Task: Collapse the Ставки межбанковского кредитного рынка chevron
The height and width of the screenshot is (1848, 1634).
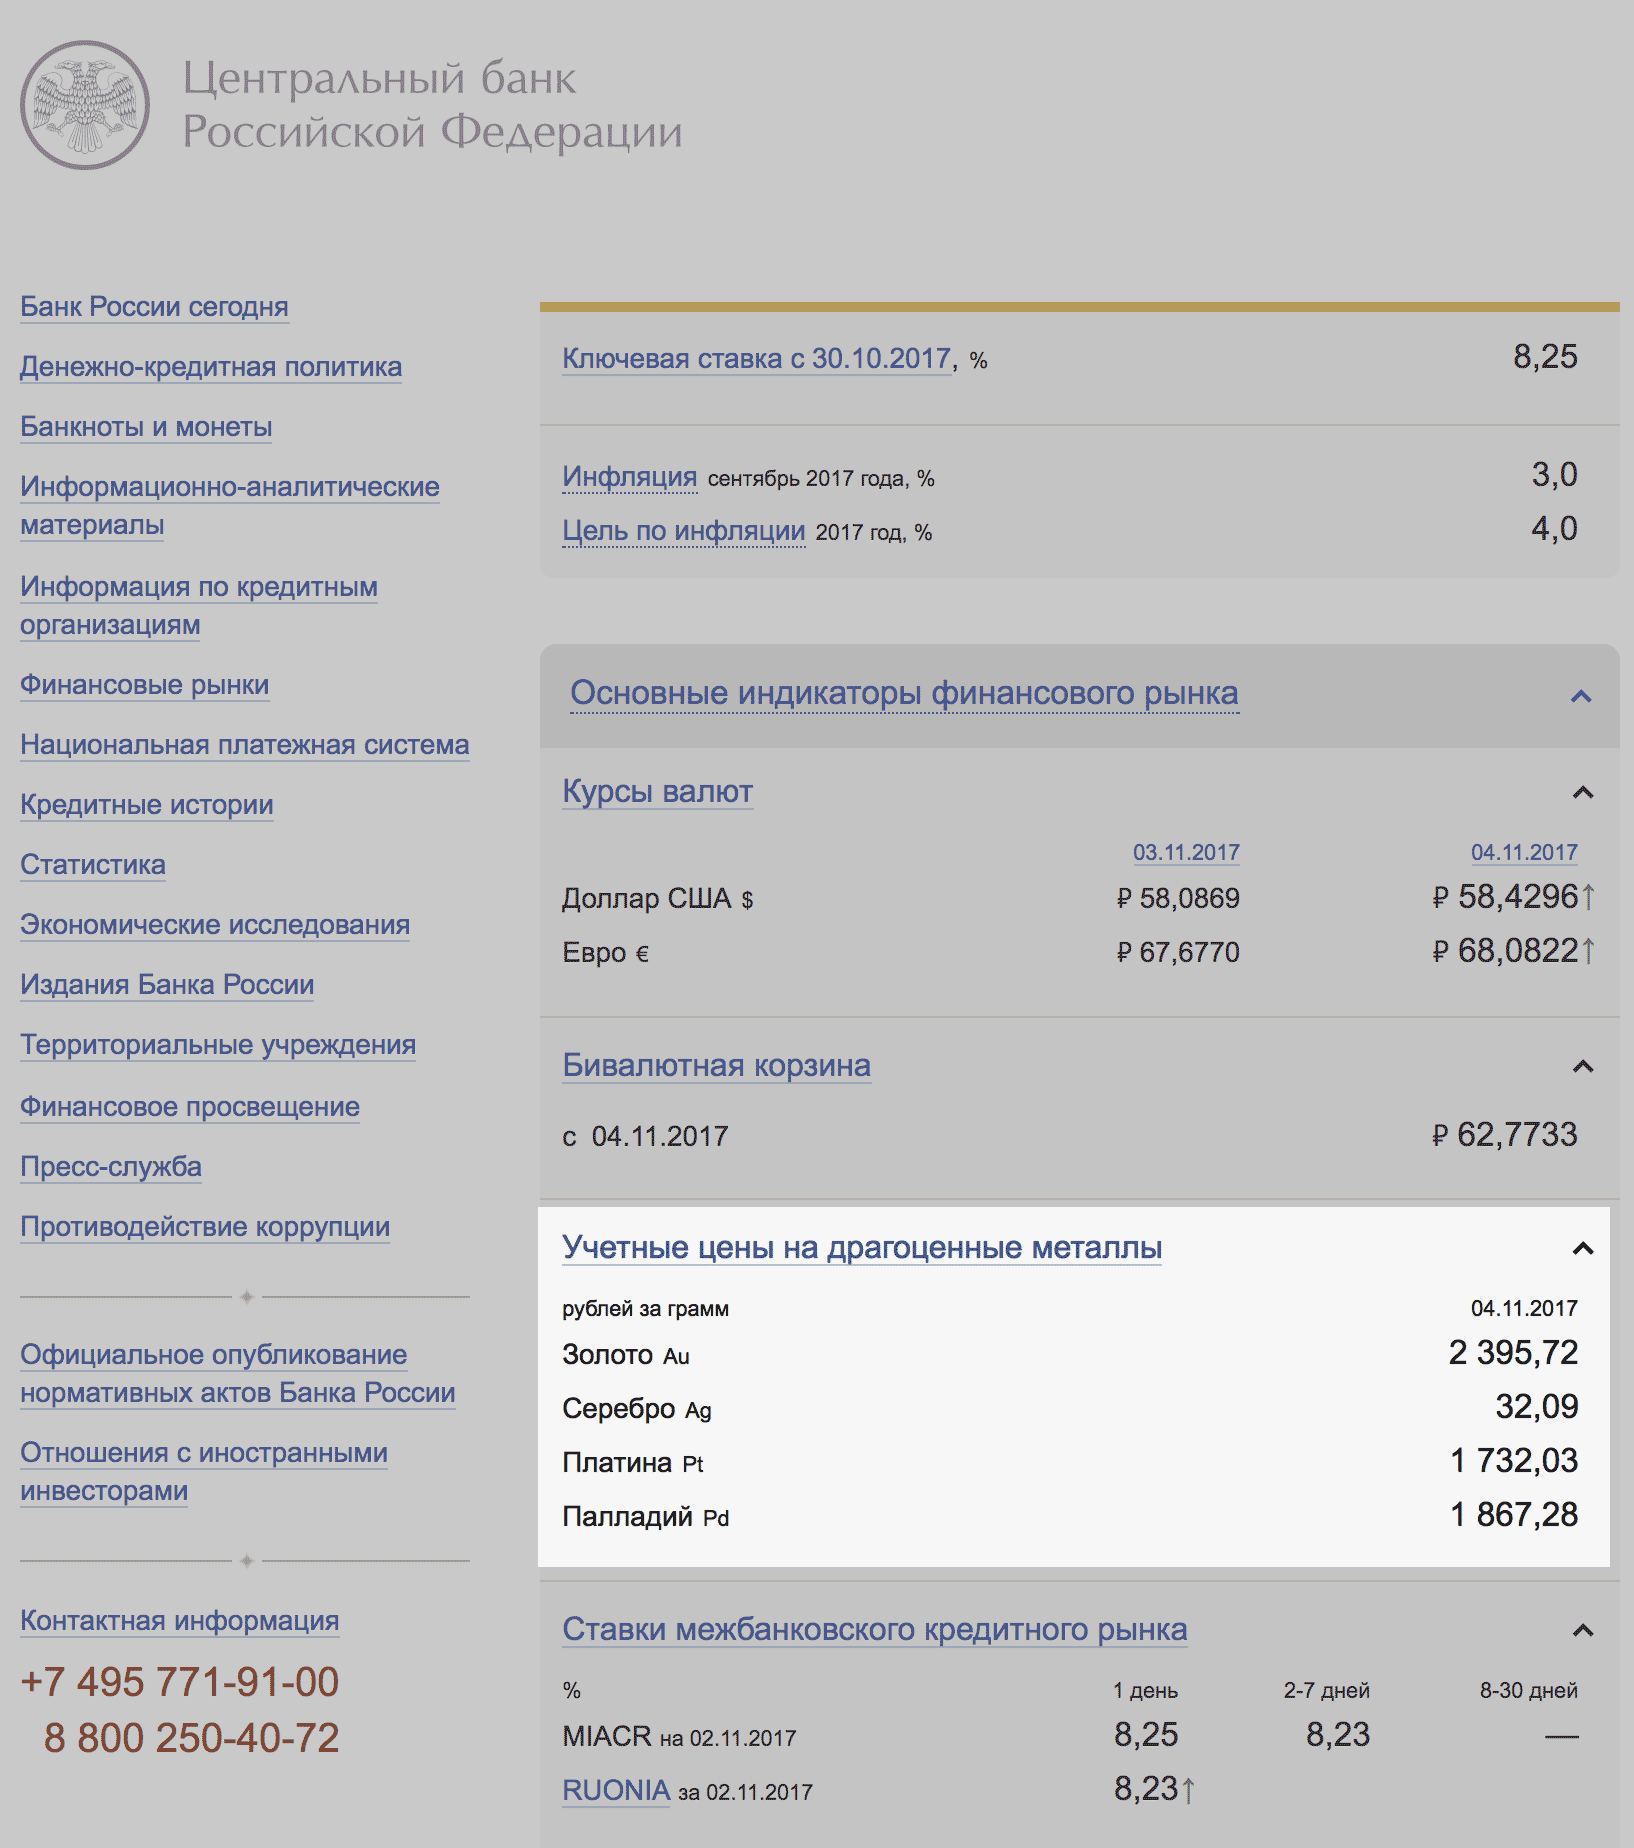Action: pyautogui.click(x=1582, y=1631)
